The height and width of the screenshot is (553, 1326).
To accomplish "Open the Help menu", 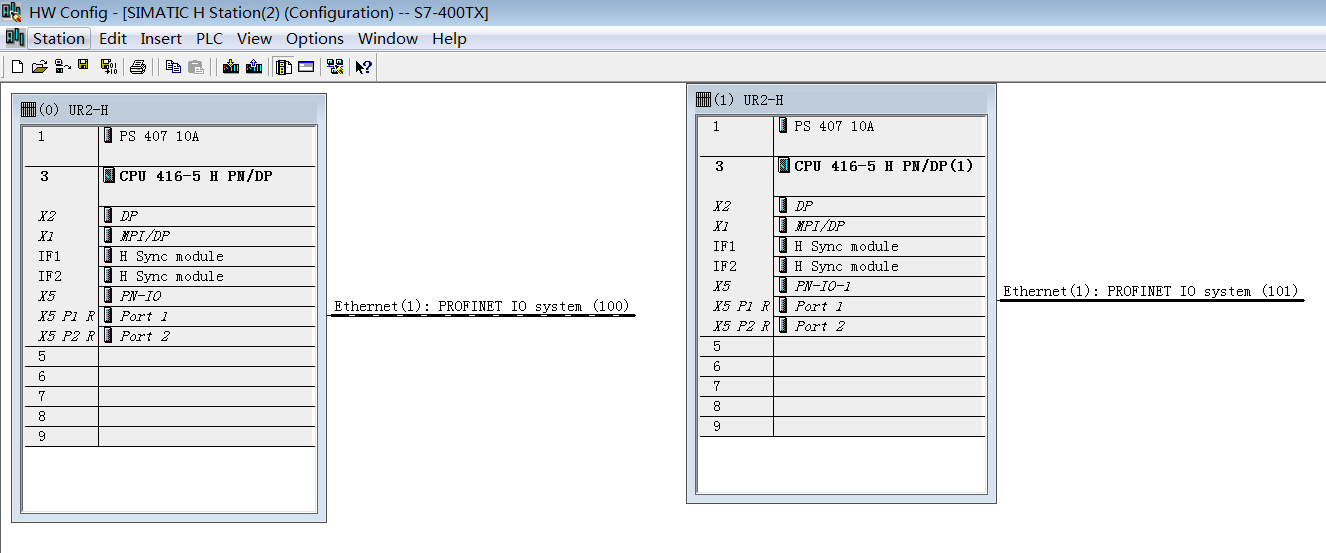I will [449, 39].
